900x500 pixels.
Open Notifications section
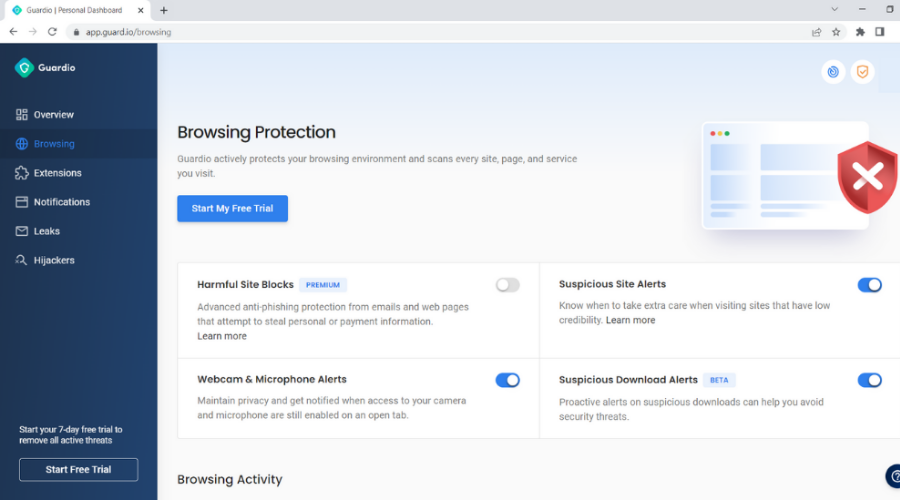pyautogui.click(x=61, y=202)
